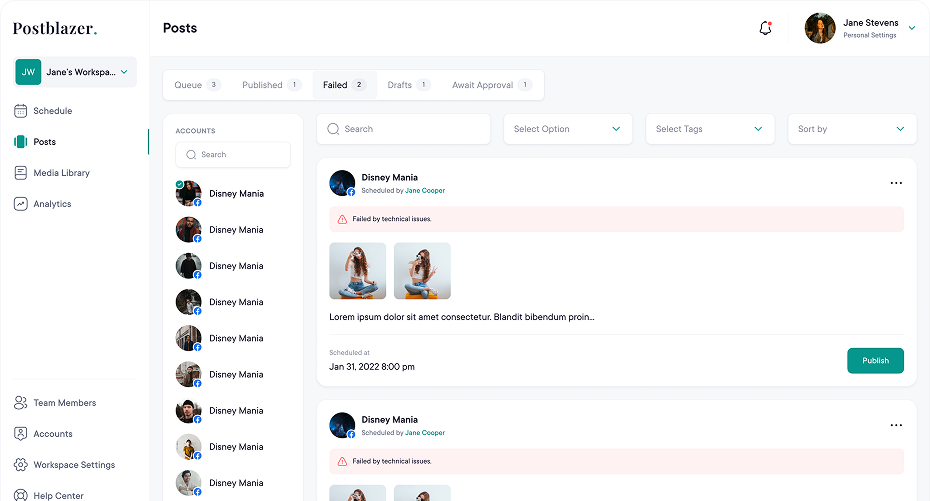
Task: Open the Select Option dropdown
Action: (x=568, y=129)
